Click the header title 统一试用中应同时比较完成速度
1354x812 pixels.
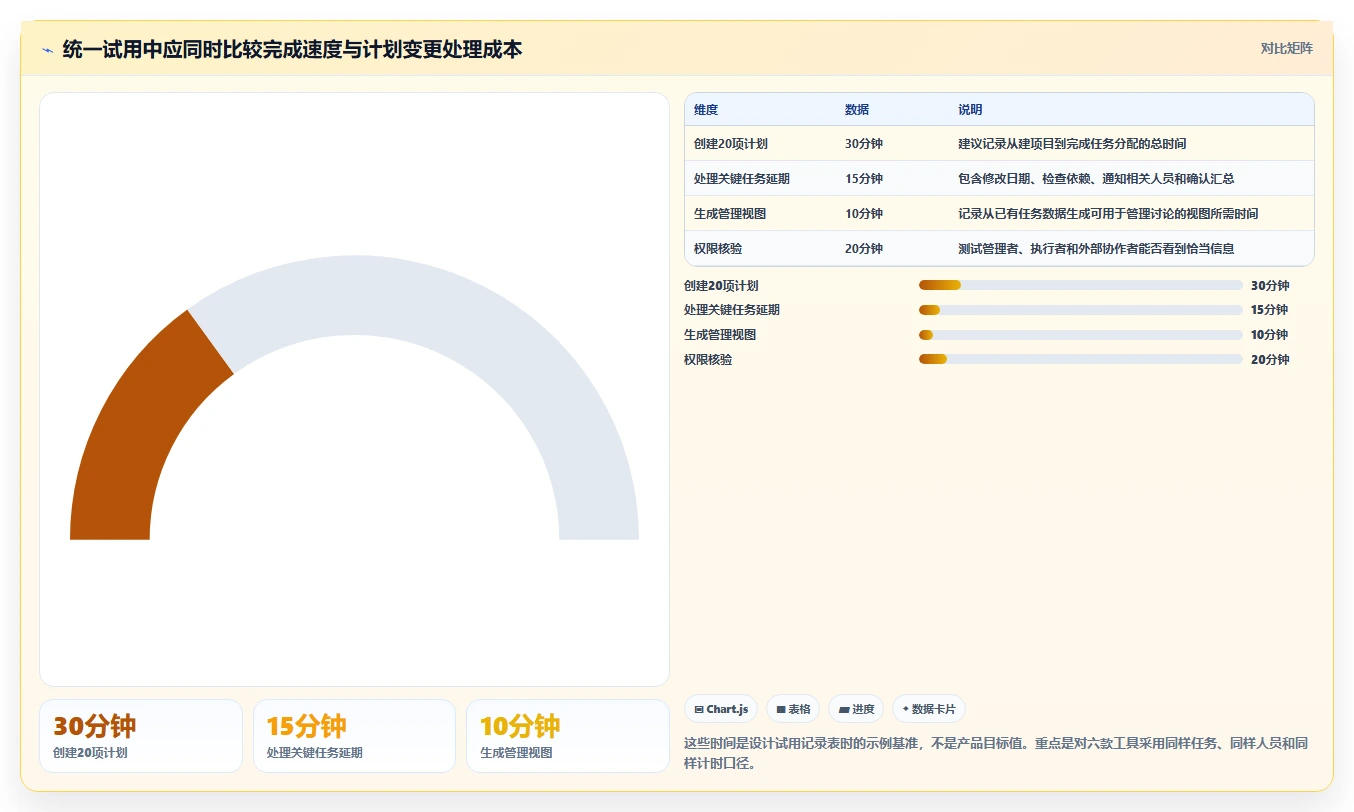tap(292, 49)
